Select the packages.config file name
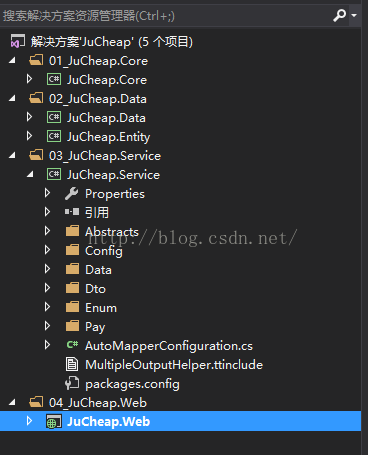The image size is (368, 455). coord(132,384)
